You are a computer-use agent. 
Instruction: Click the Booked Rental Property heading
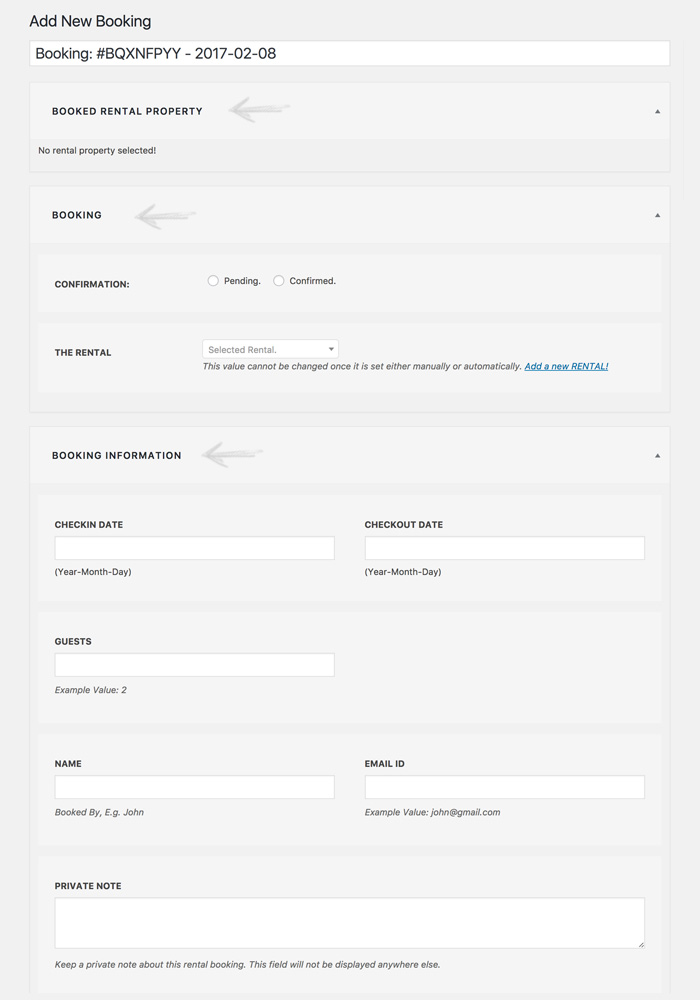coord(127,111)
